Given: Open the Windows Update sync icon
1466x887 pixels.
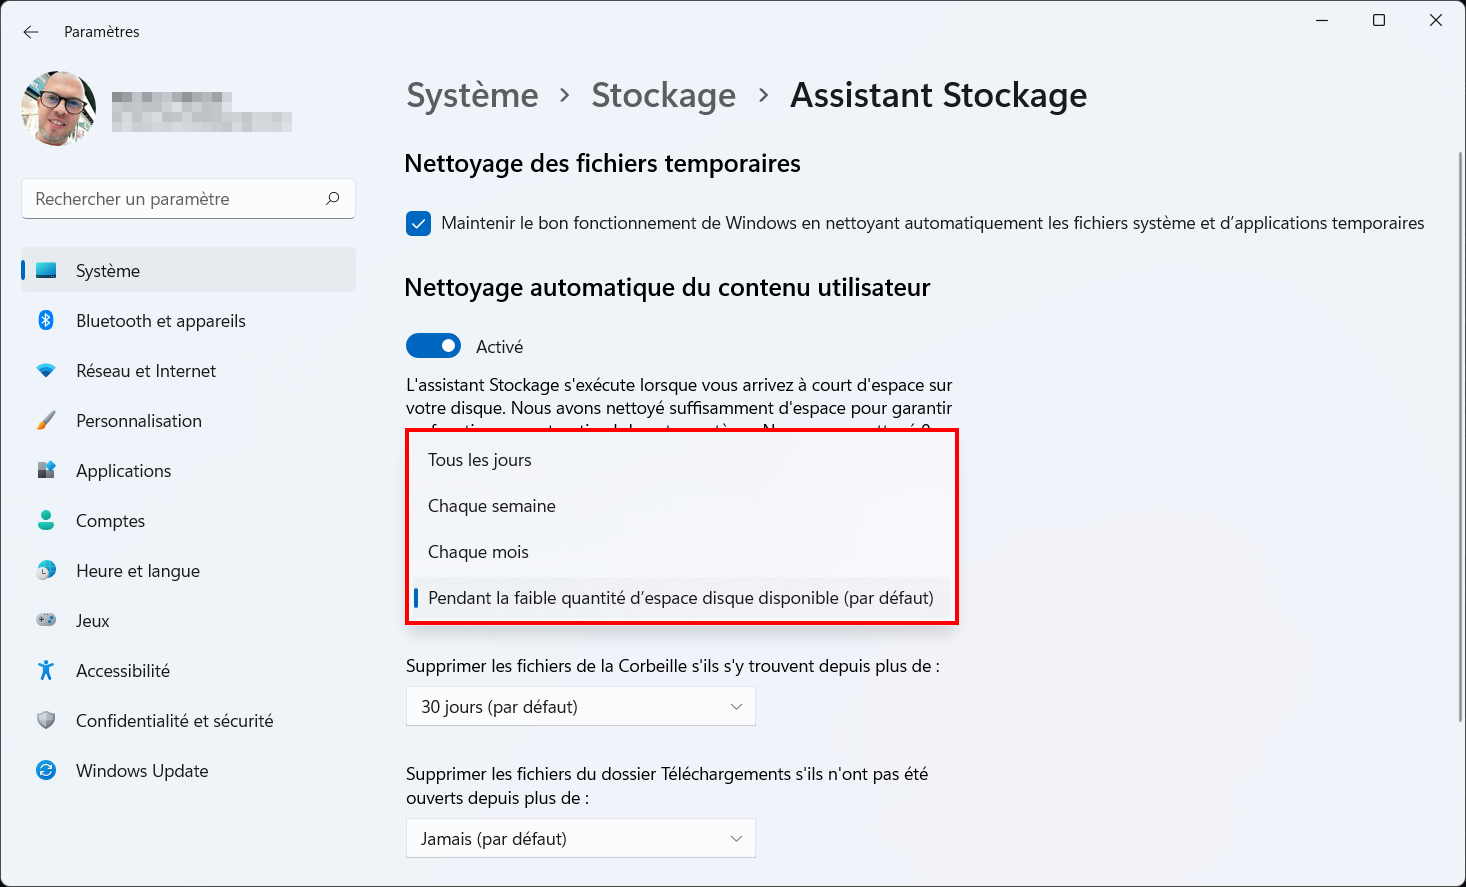Looking at the screenshot, I should 46,770.
